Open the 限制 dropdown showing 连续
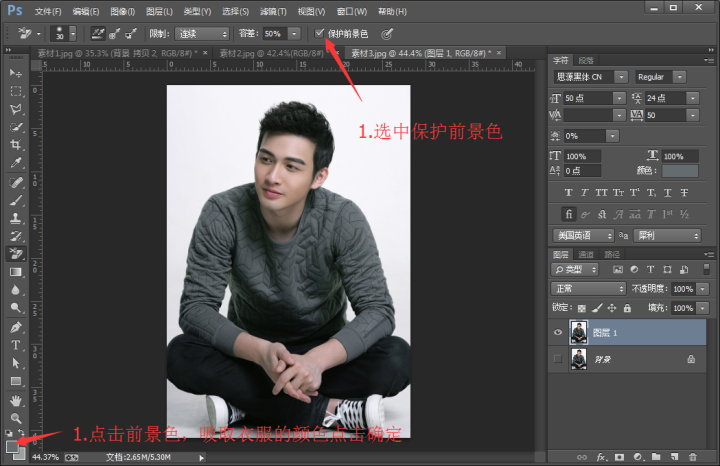Image resolution: width=720 pixels, height=466 pixels. 203,33
